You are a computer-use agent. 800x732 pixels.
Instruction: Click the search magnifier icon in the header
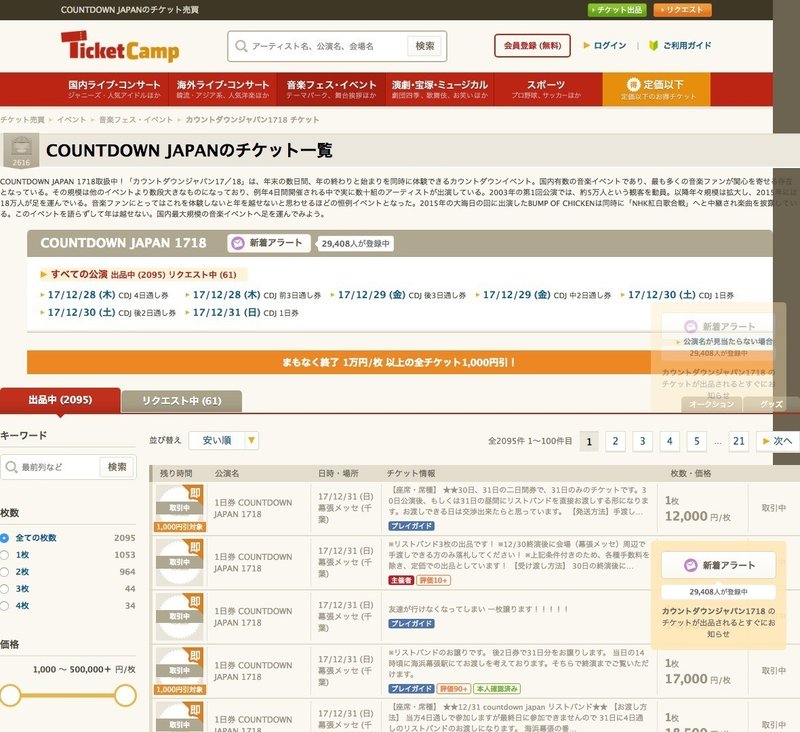click(x=241, y=46)
